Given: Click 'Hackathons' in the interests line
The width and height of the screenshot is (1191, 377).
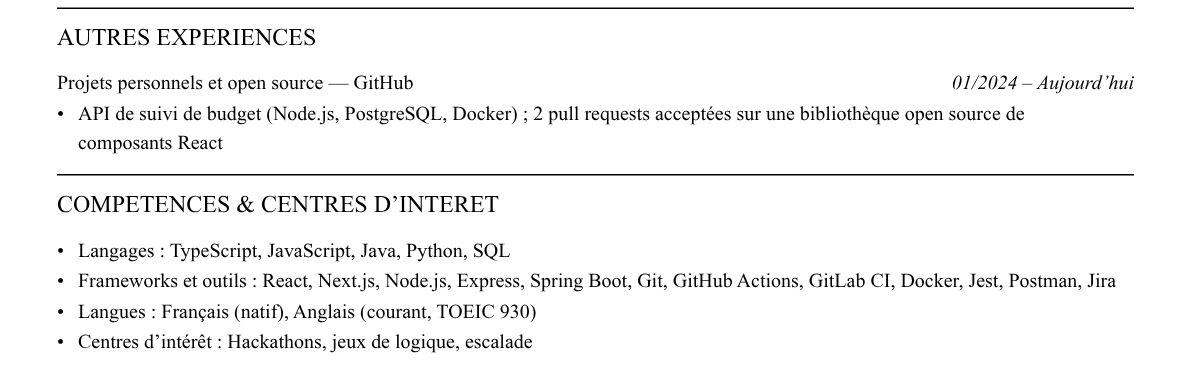Looking at the screenshot, I should click(x=276, y=342).
